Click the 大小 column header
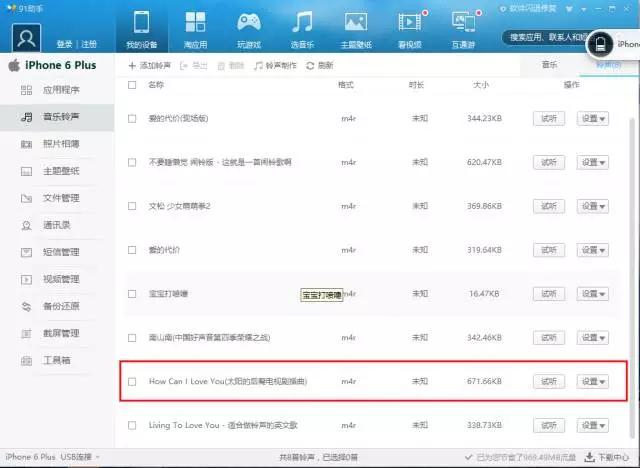The width and height of the screenshot is (640, 468). point(480,85)
